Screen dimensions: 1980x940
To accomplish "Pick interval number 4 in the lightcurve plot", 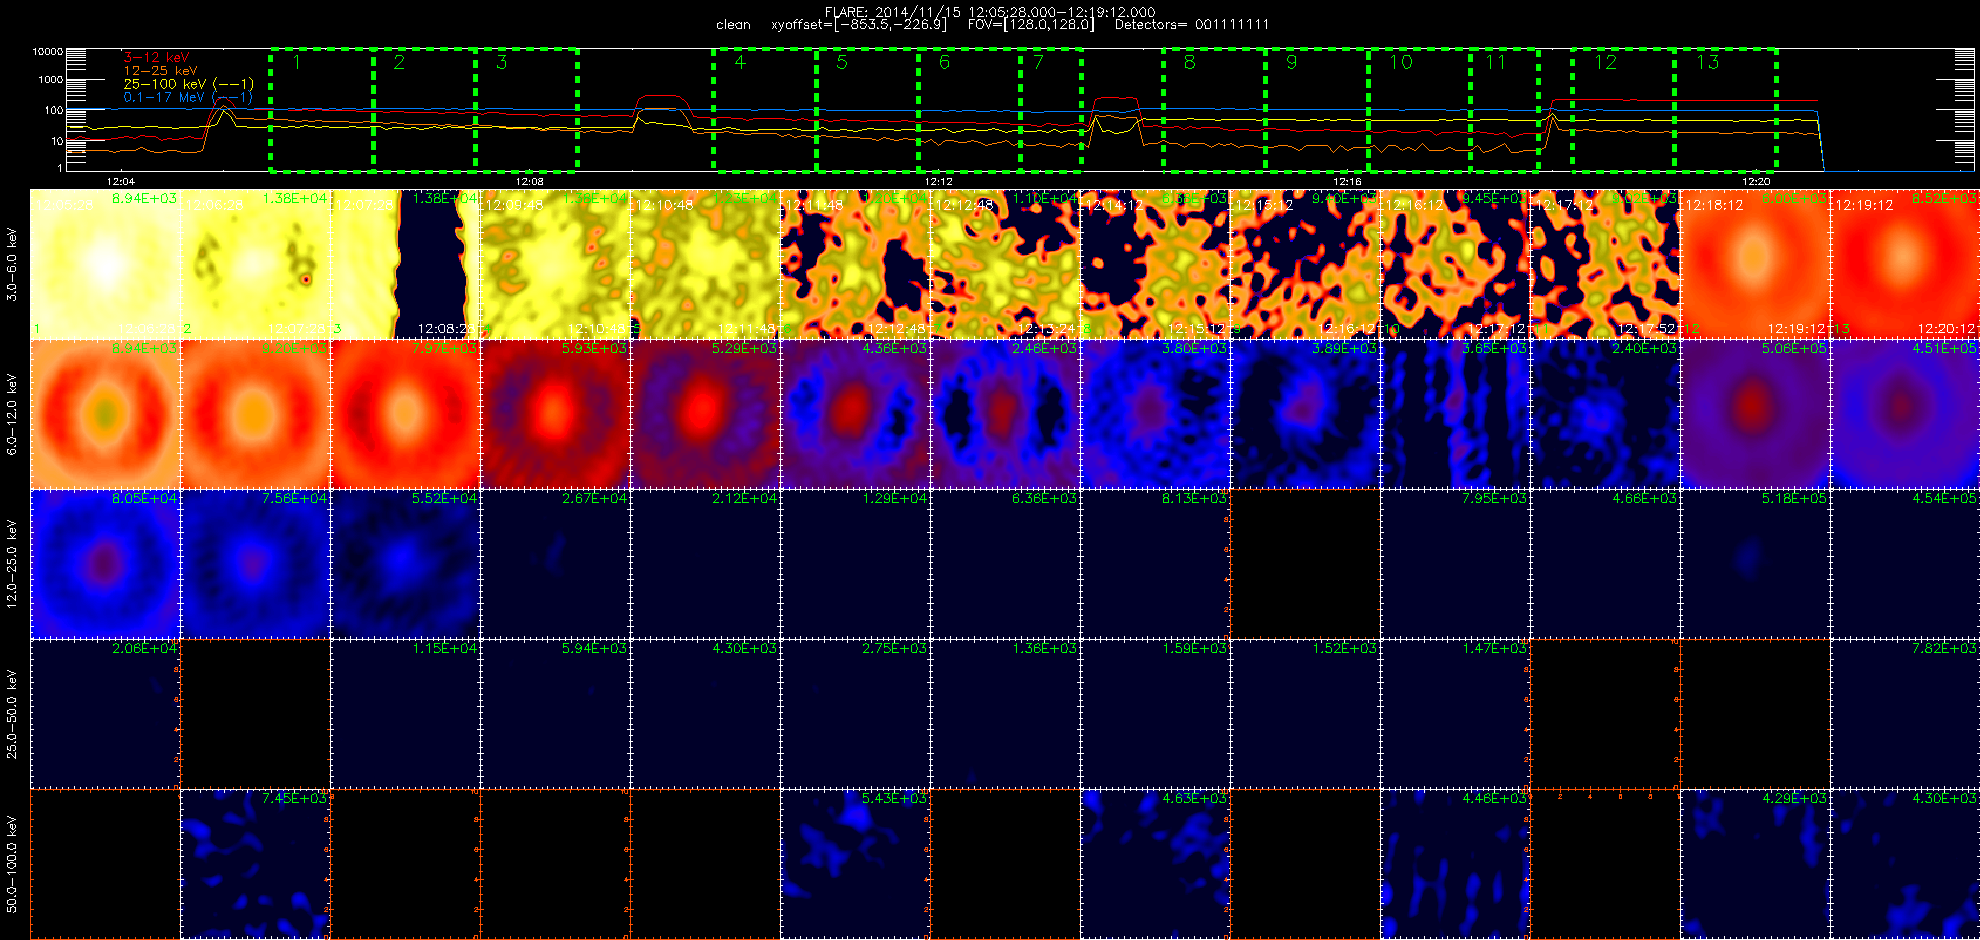I will pos(740,62).
